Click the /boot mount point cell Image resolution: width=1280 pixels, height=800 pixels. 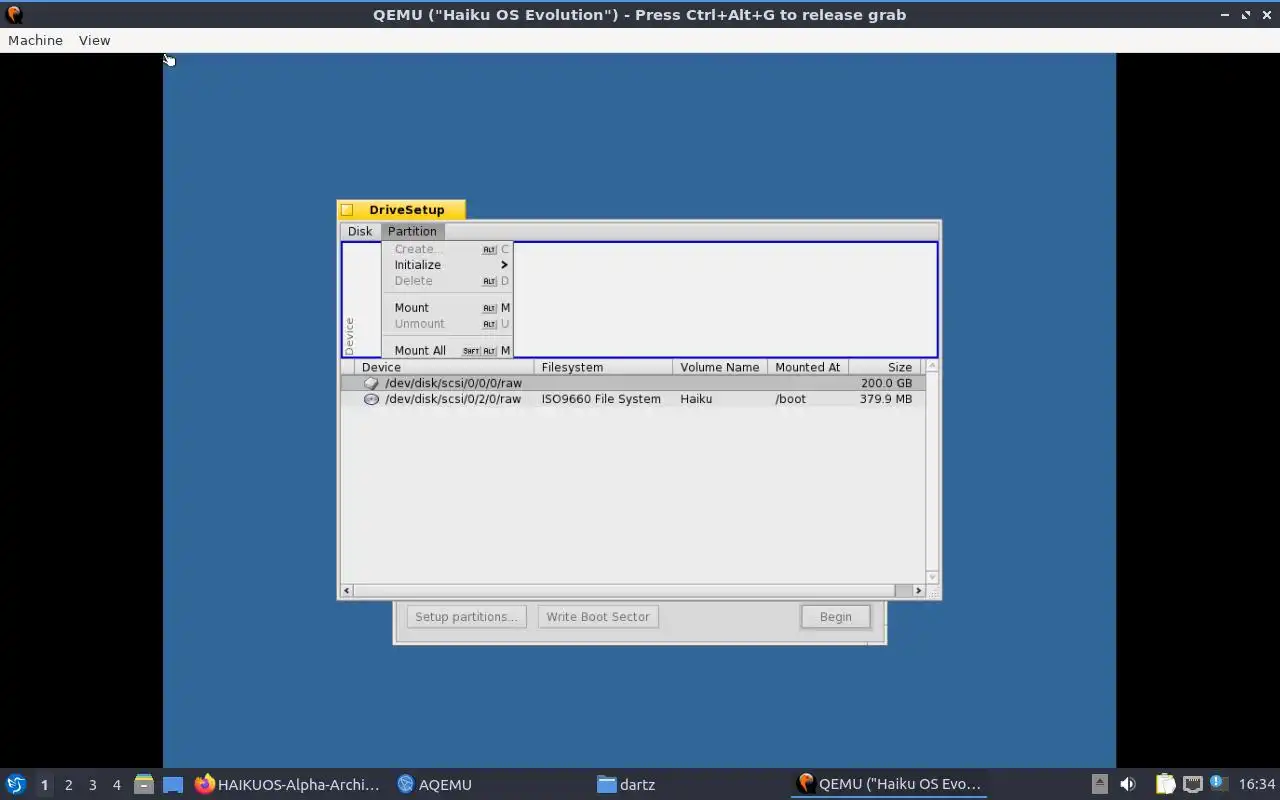tap(790, 399)
